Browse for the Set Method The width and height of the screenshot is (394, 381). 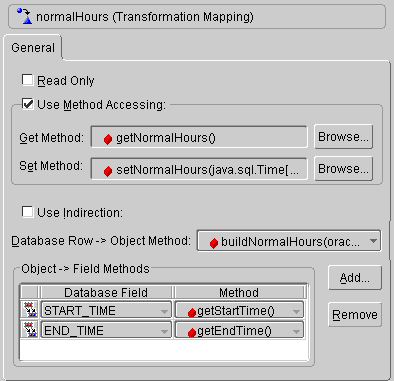coord(343,169)
